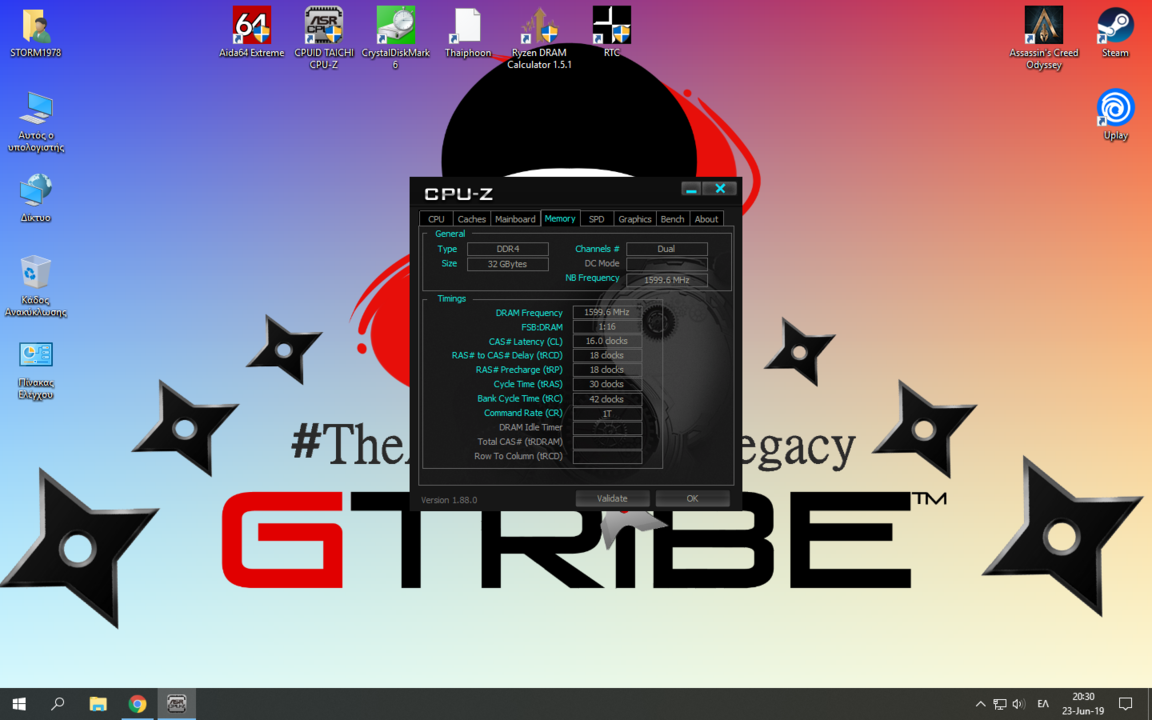
Task: Open the volume tray icon
Action: [x=1018, y=704]
